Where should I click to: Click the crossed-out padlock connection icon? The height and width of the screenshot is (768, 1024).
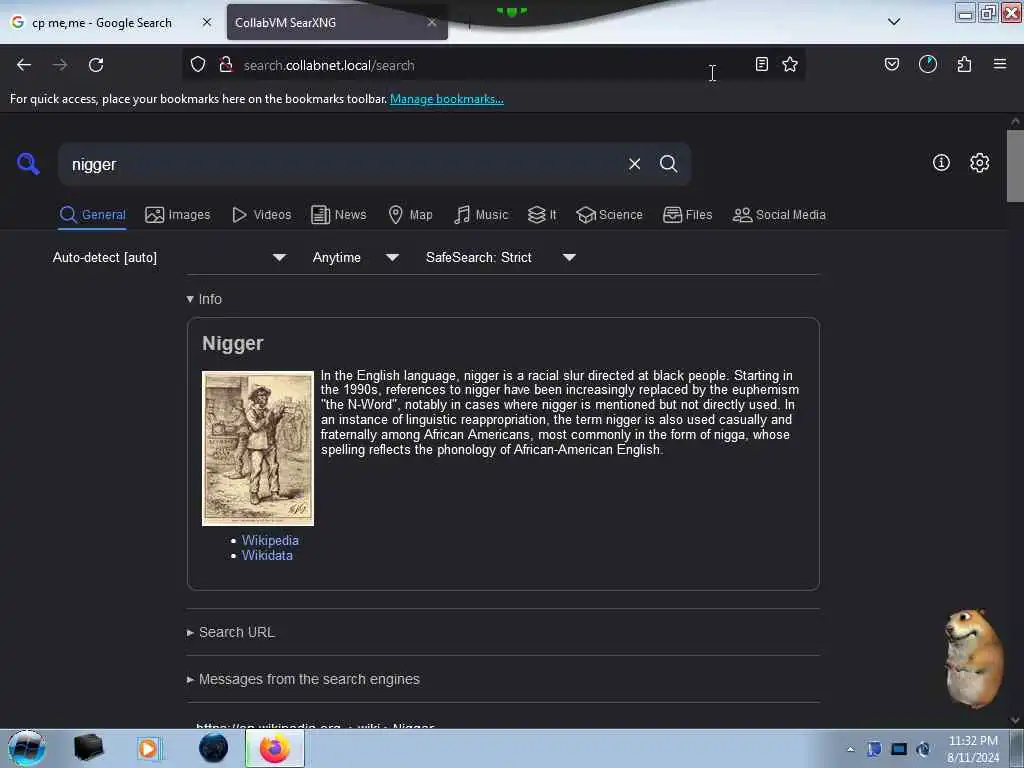[x=226, y=65]
